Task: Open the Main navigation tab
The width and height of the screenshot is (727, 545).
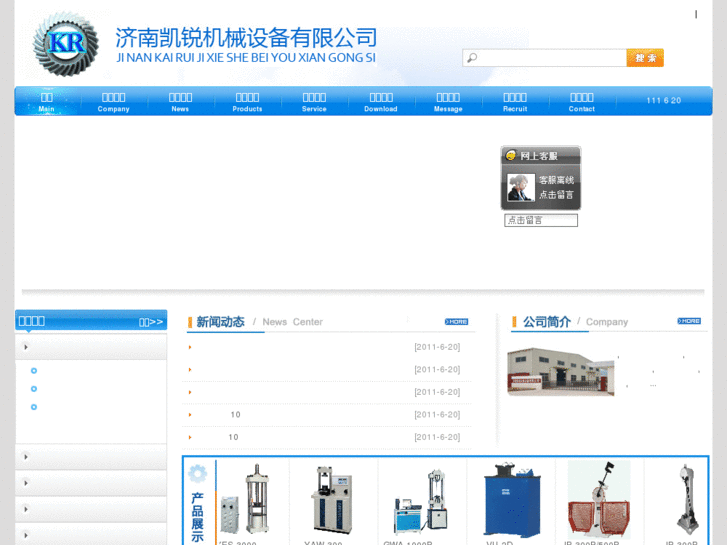Action: pos(46,102)
